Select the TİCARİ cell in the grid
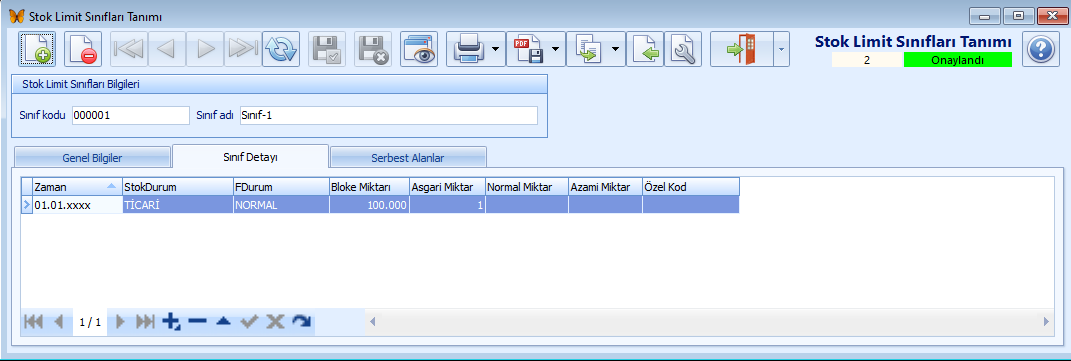Screen dimensions: 1071x361 pyautogui.click(x=178, y=205)
